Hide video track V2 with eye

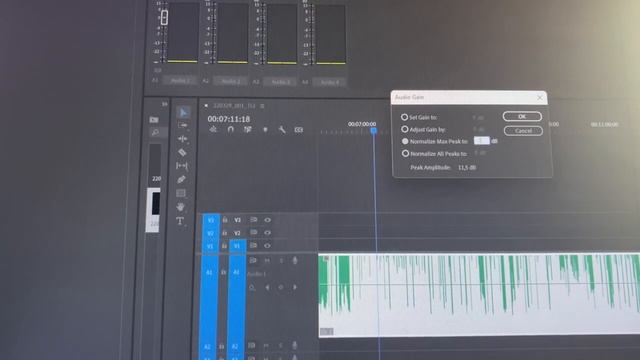click(x=267, y=233)
